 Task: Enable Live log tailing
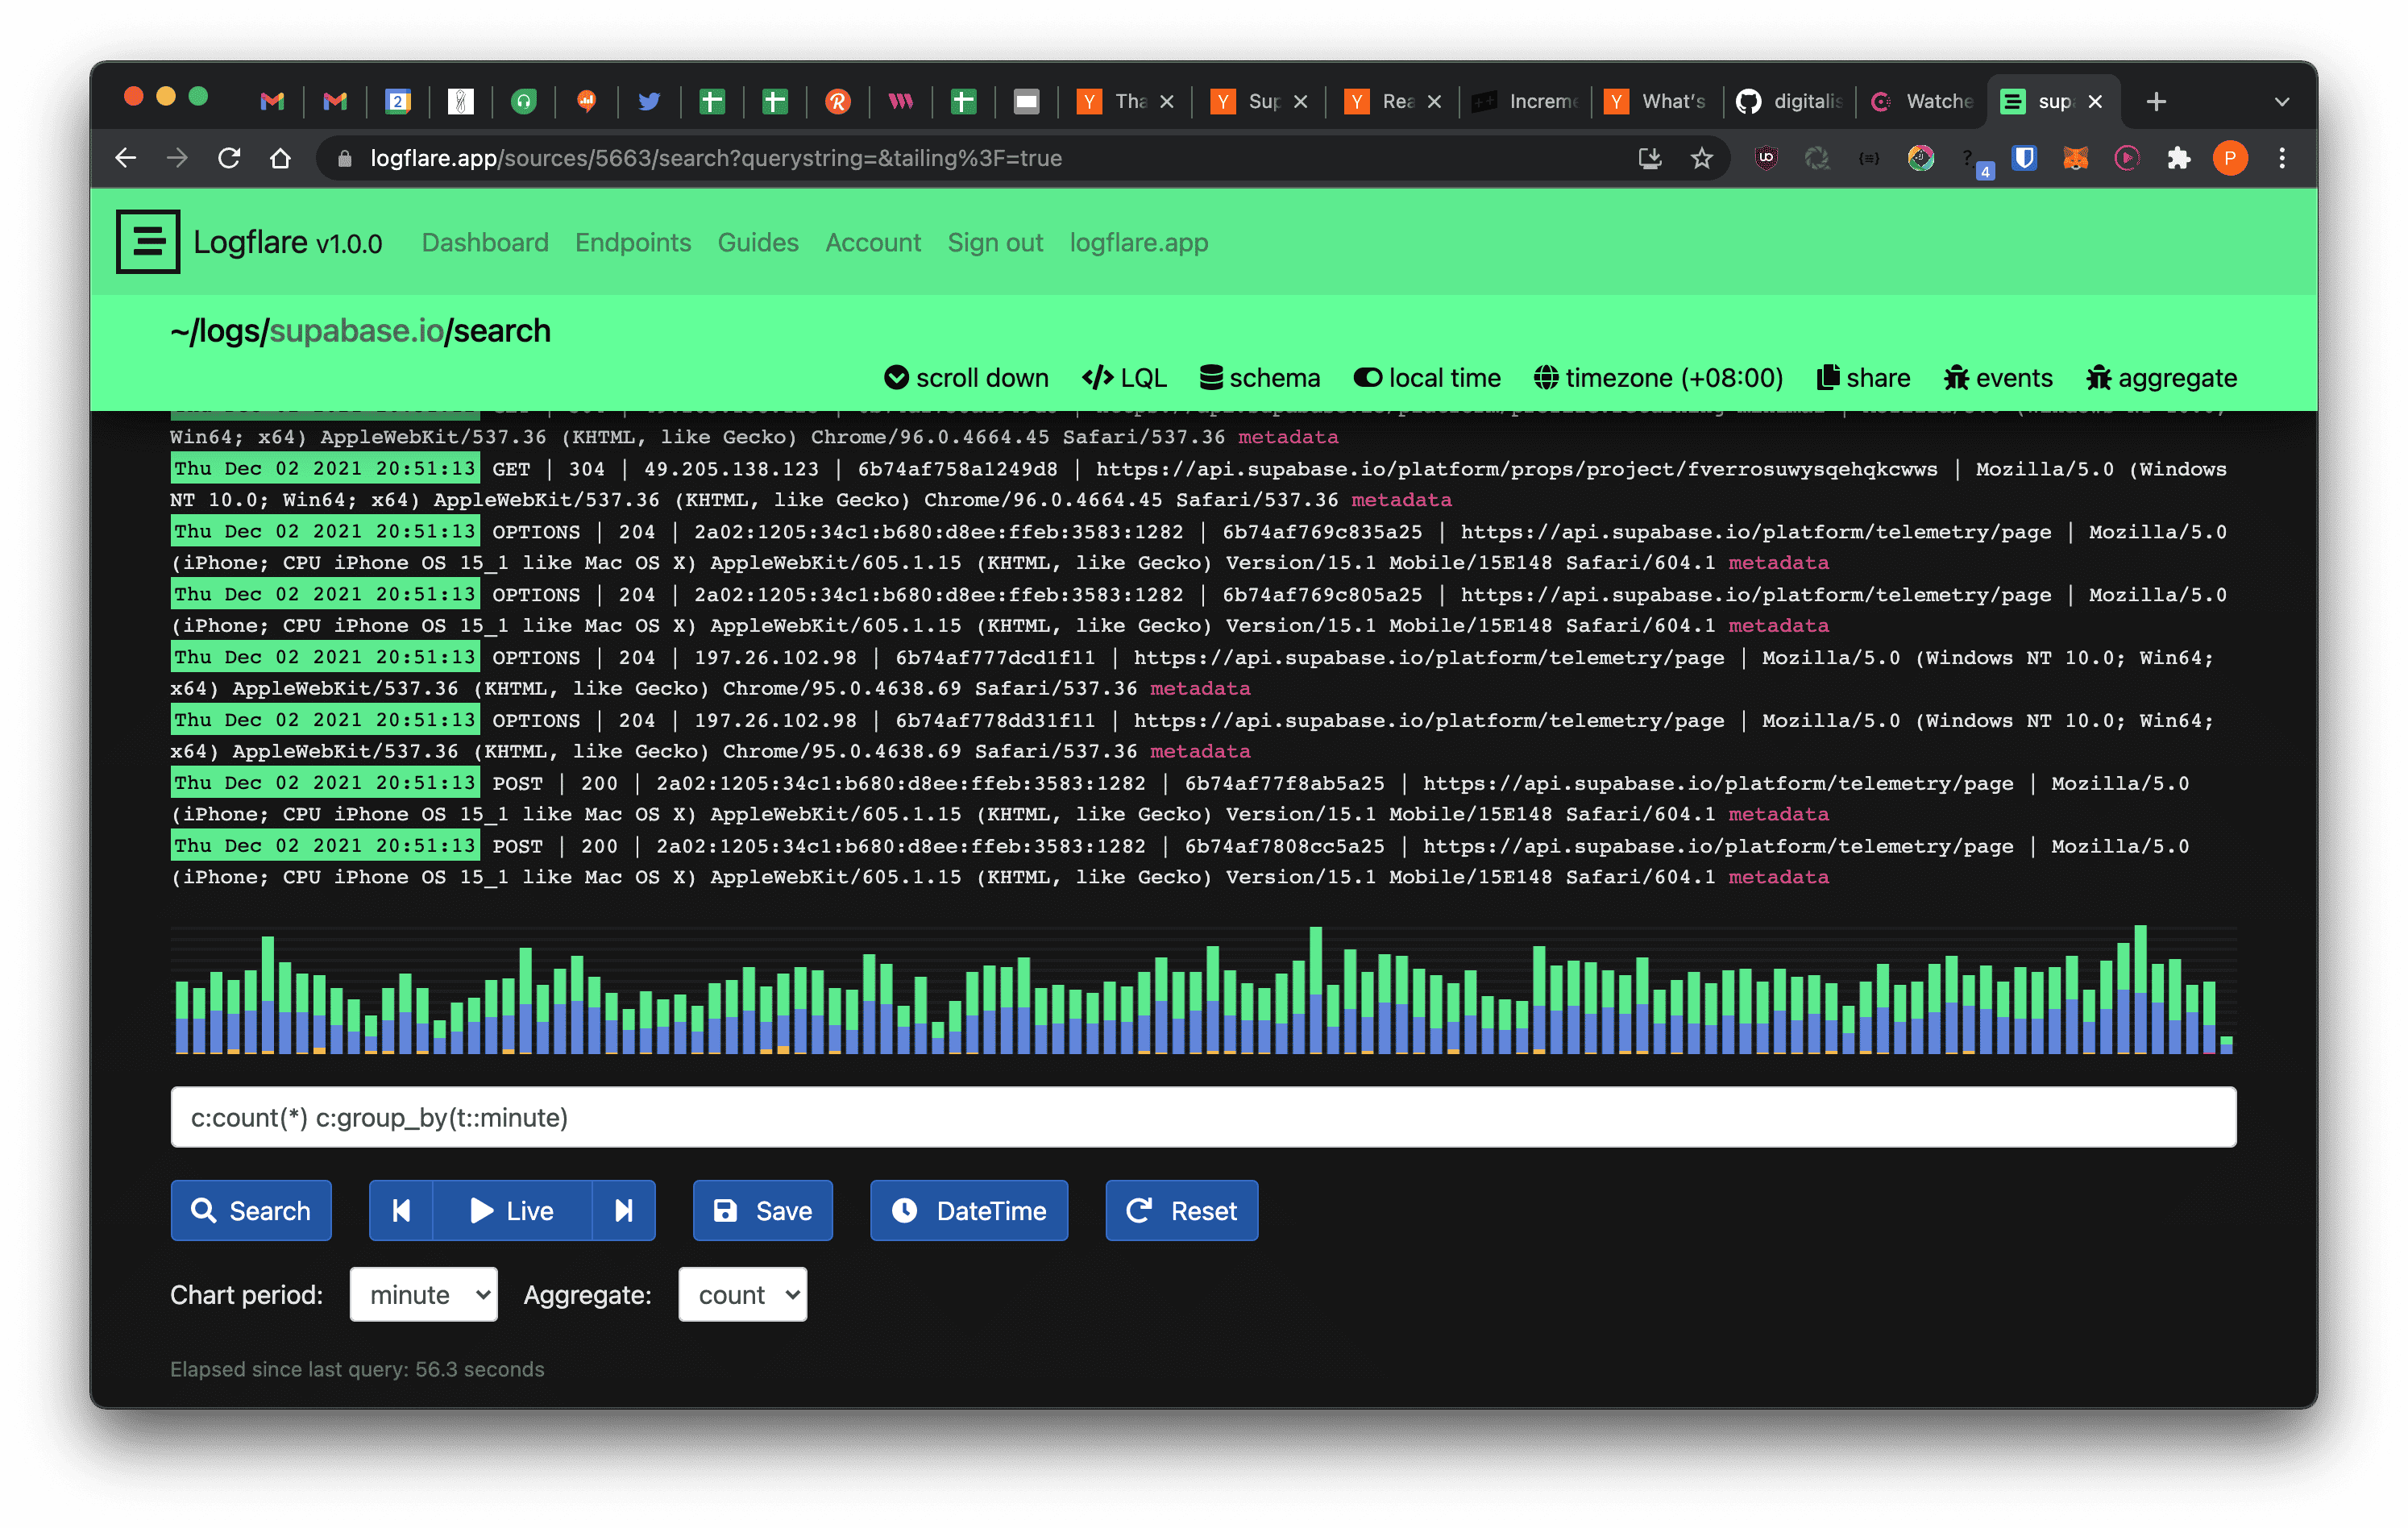512,1210
